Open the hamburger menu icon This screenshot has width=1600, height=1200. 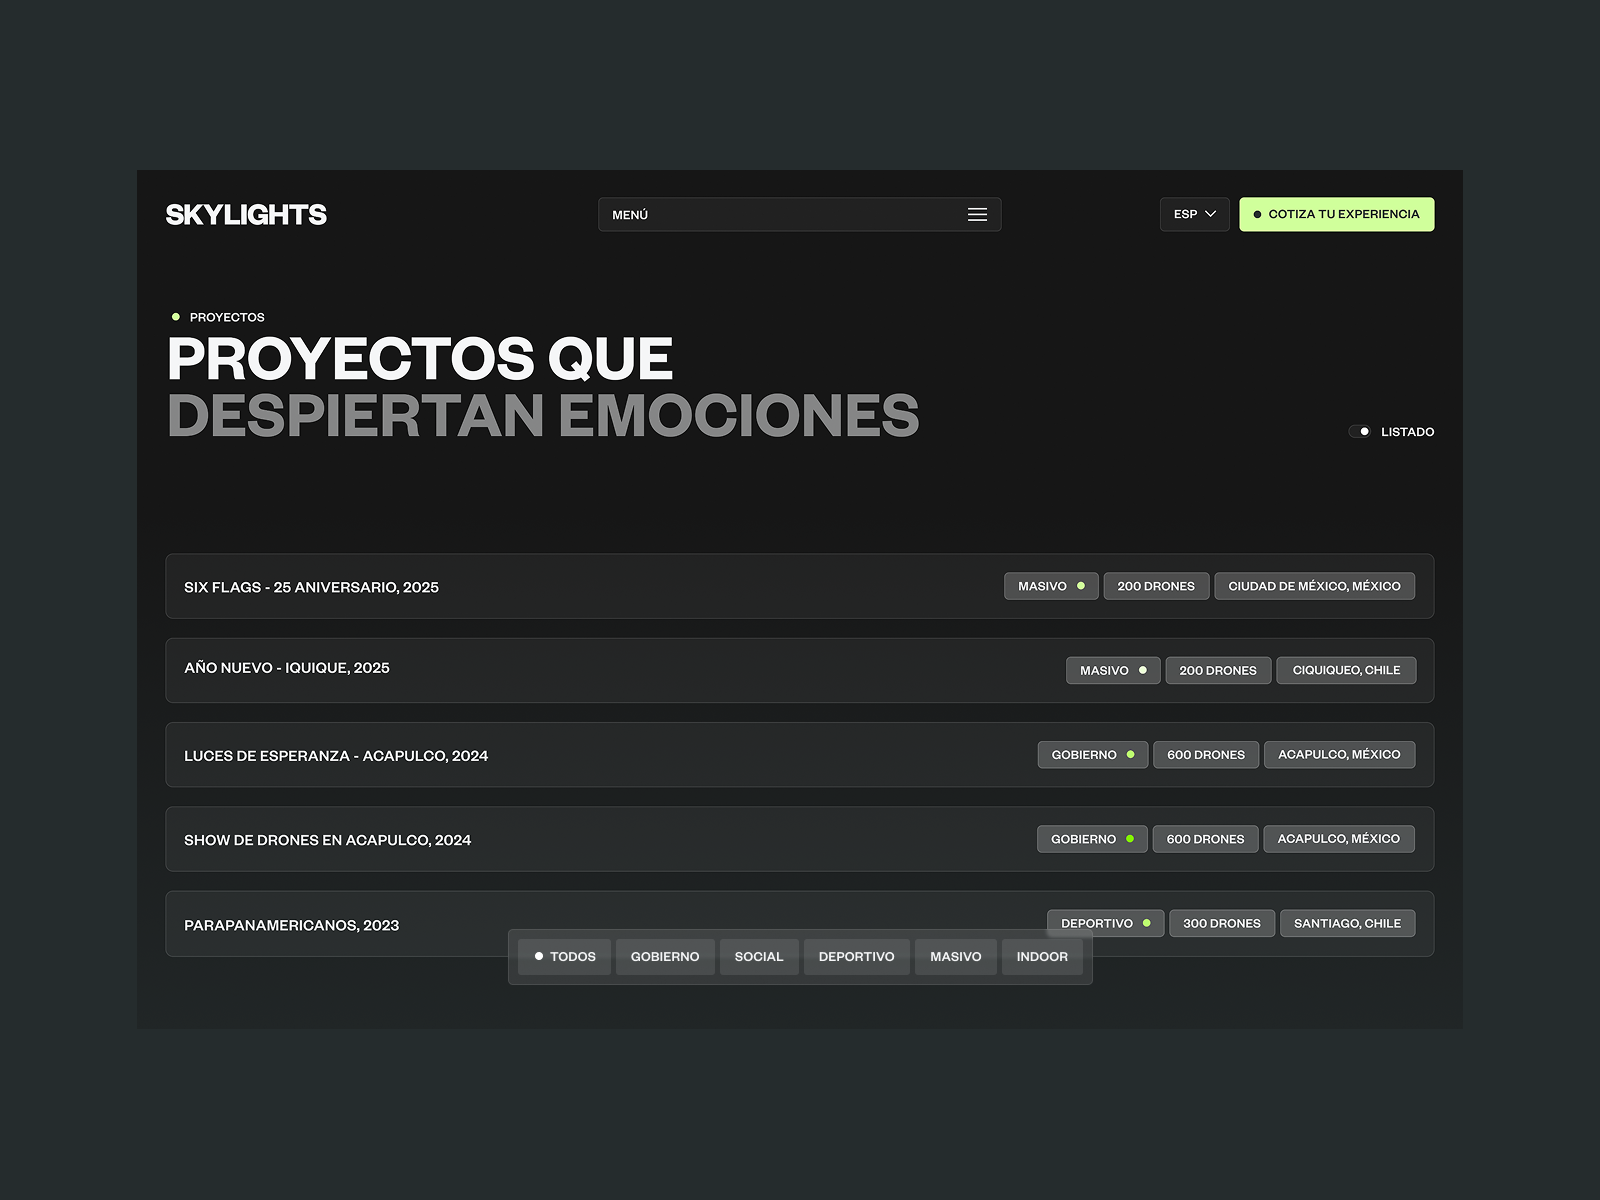977,213
